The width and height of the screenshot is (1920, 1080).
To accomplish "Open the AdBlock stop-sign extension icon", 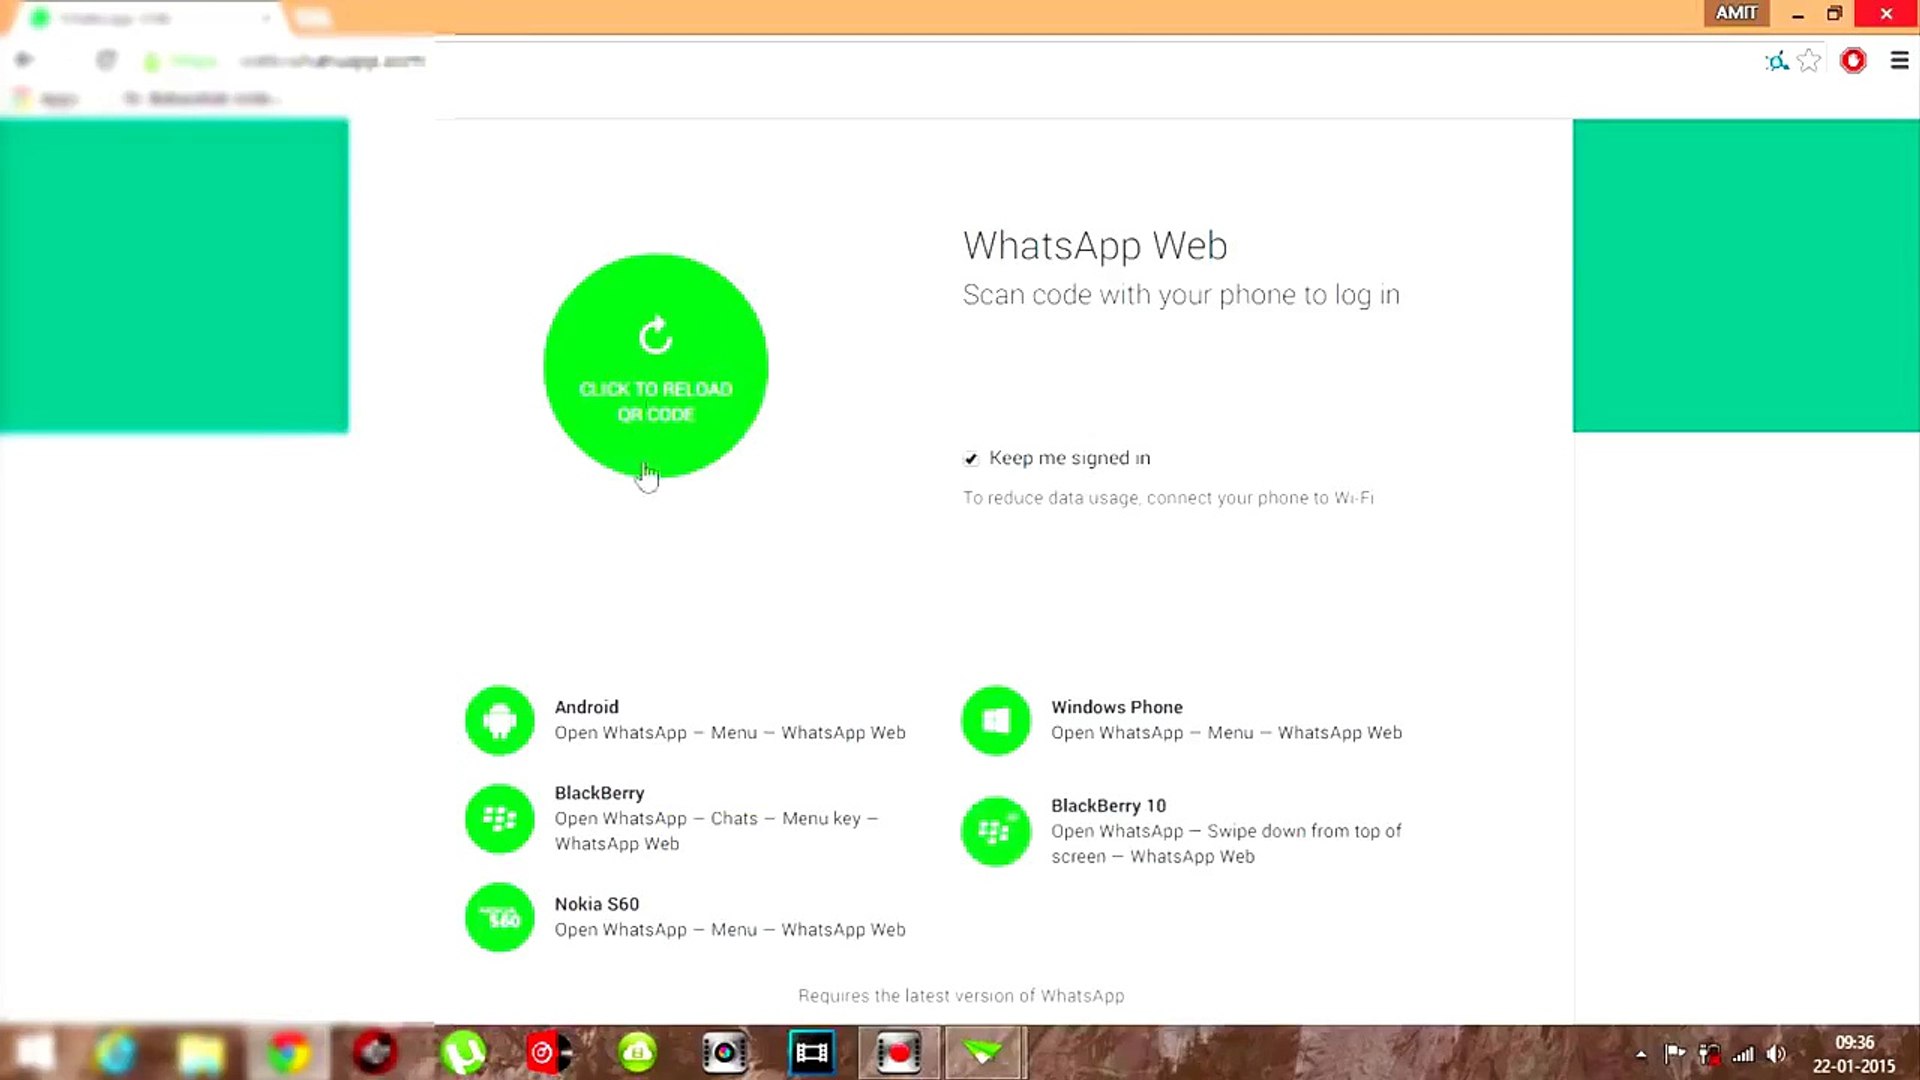I will tap(1854, 61).
